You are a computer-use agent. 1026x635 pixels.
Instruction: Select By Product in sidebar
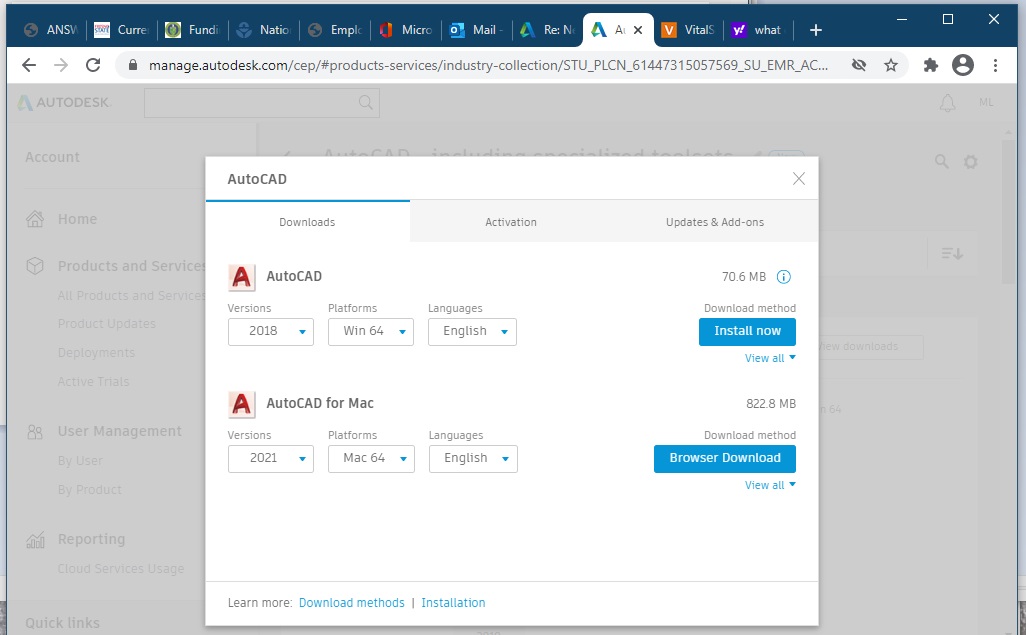(x=90, y=489)
